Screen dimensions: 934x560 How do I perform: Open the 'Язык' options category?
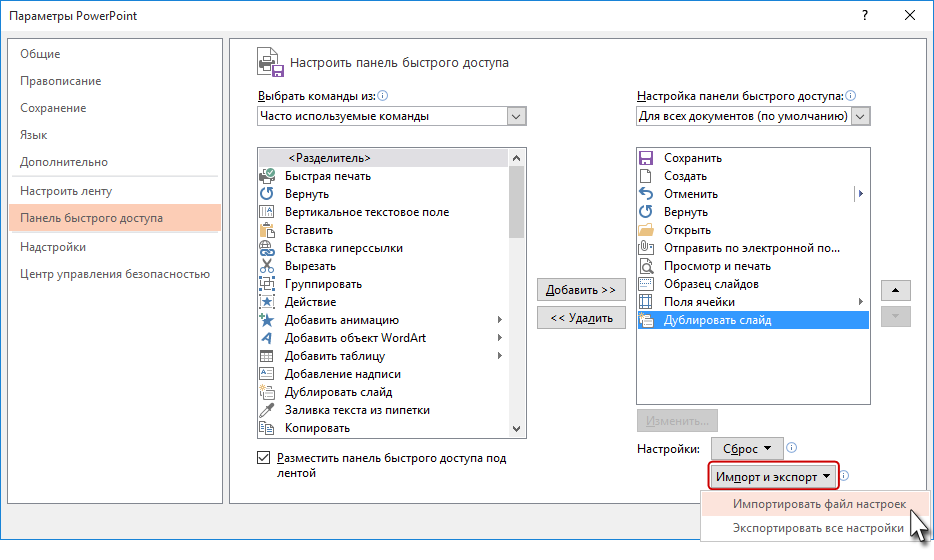coord(115,135)
